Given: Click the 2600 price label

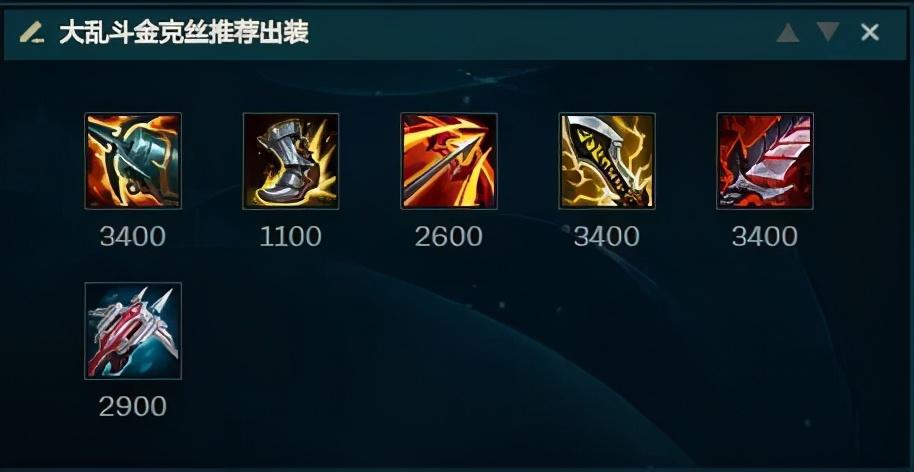Looking at the screenshot, I should [x=448, y=237].
